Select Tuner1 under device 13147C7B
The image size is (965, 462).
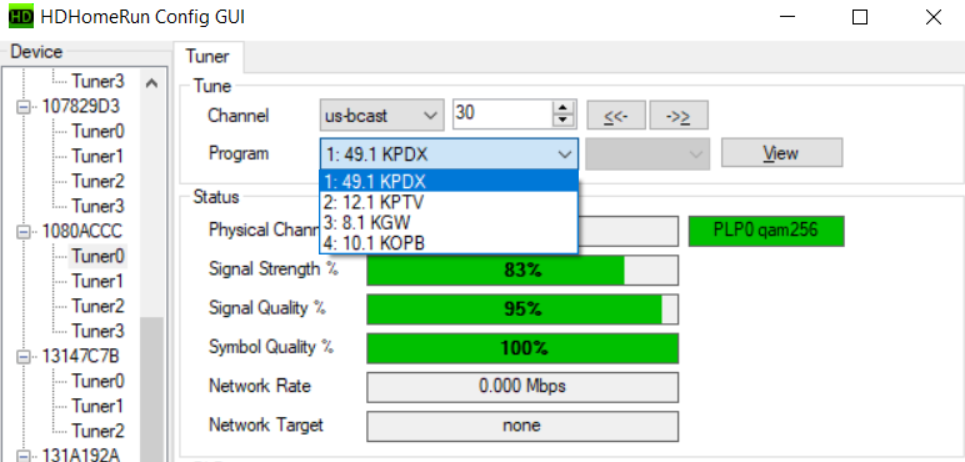coord(97,406)
